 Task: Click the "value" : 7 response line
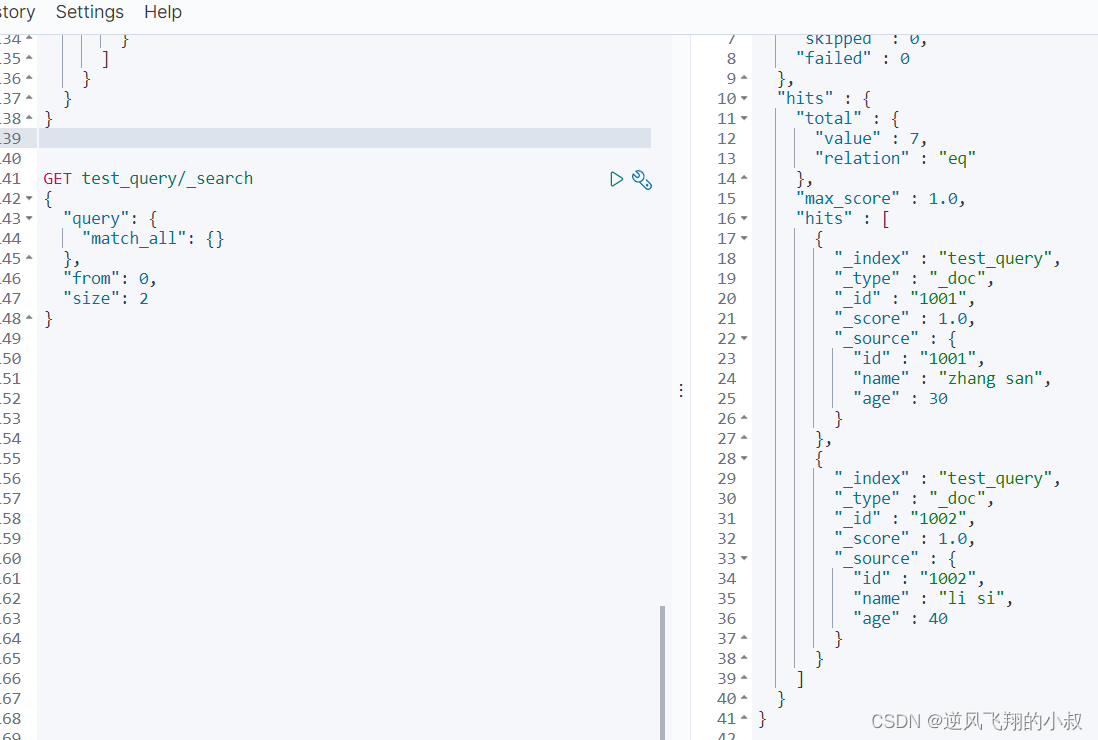click(870, 139)
